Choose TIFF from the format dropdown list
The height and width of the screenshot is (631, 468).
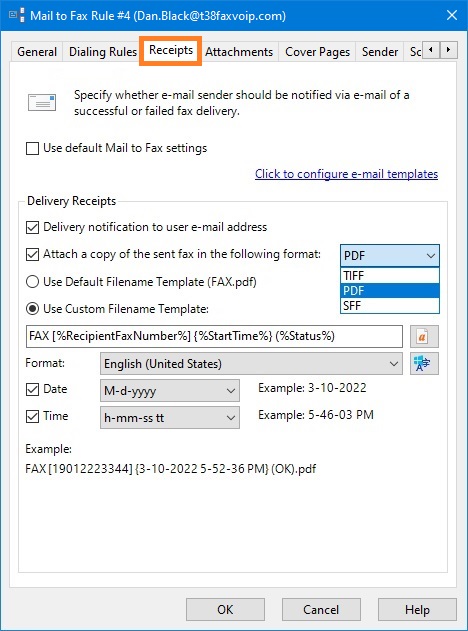point(390,276)
